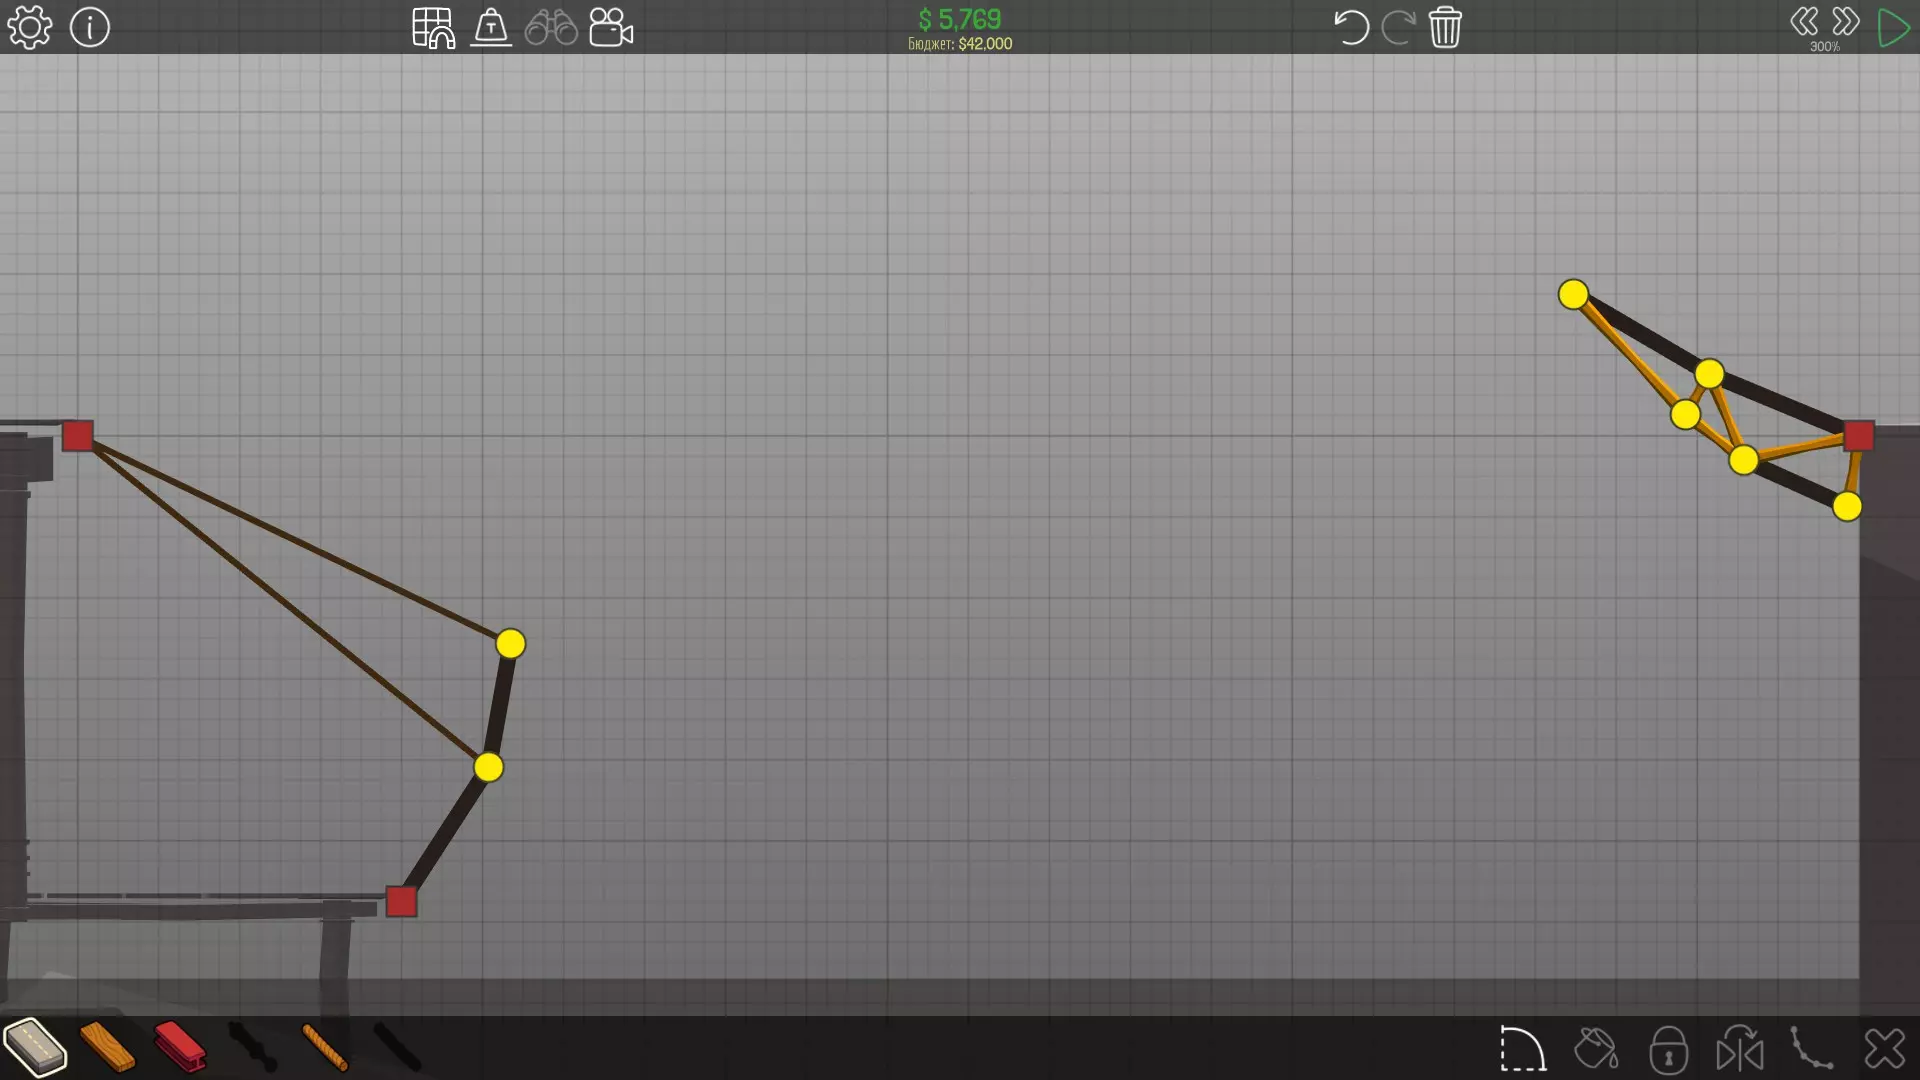The height and width of the screenshot is (1080, 1920).
Task: Open the settings gear menu
Action: tap(29, 27)
